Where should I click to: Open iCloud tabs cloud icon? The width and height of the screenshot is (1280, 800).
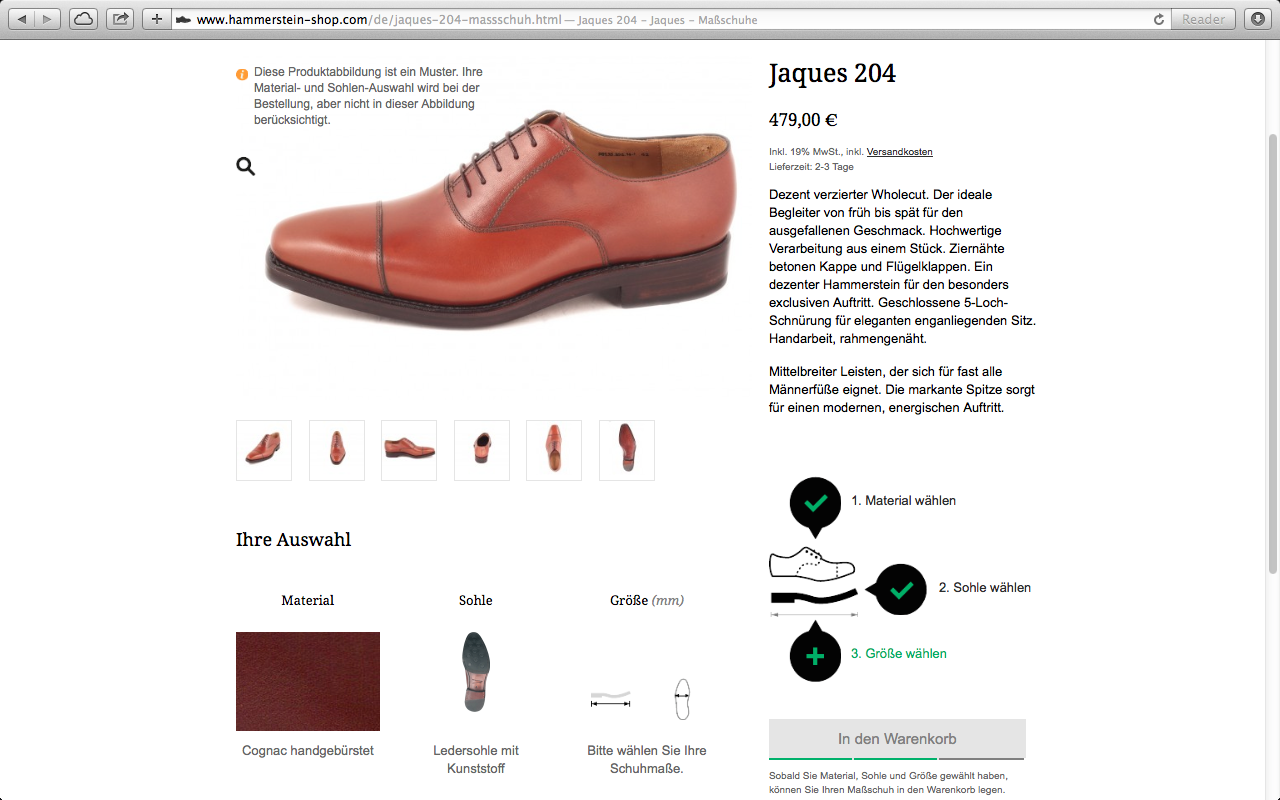84,19
